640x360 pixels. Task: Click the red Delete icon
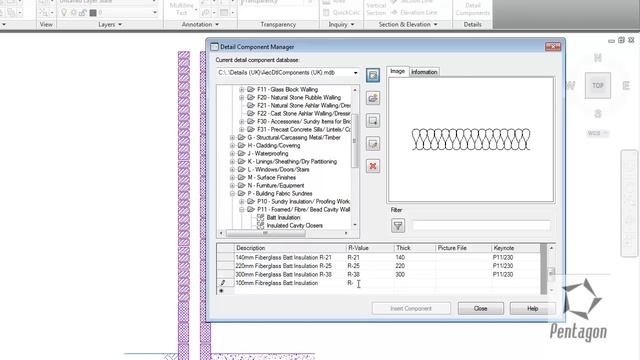(373, 166)
